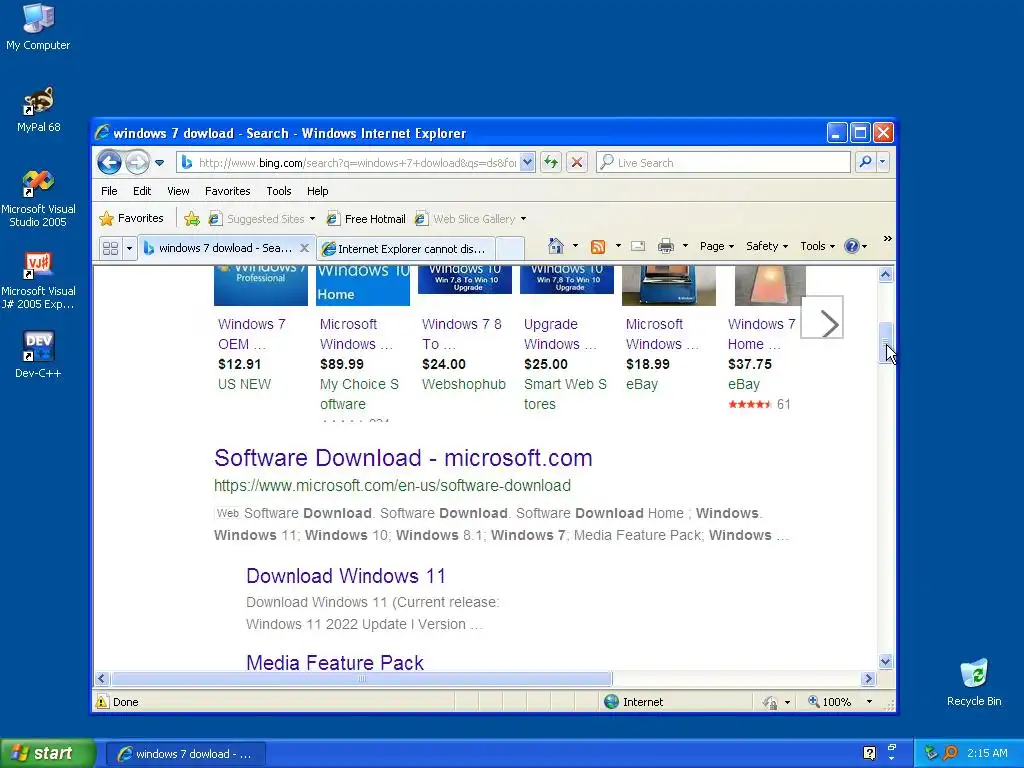Click vertical scrollbar up arrow
This screenshot has height=768, width=1024.
(886, 274)
